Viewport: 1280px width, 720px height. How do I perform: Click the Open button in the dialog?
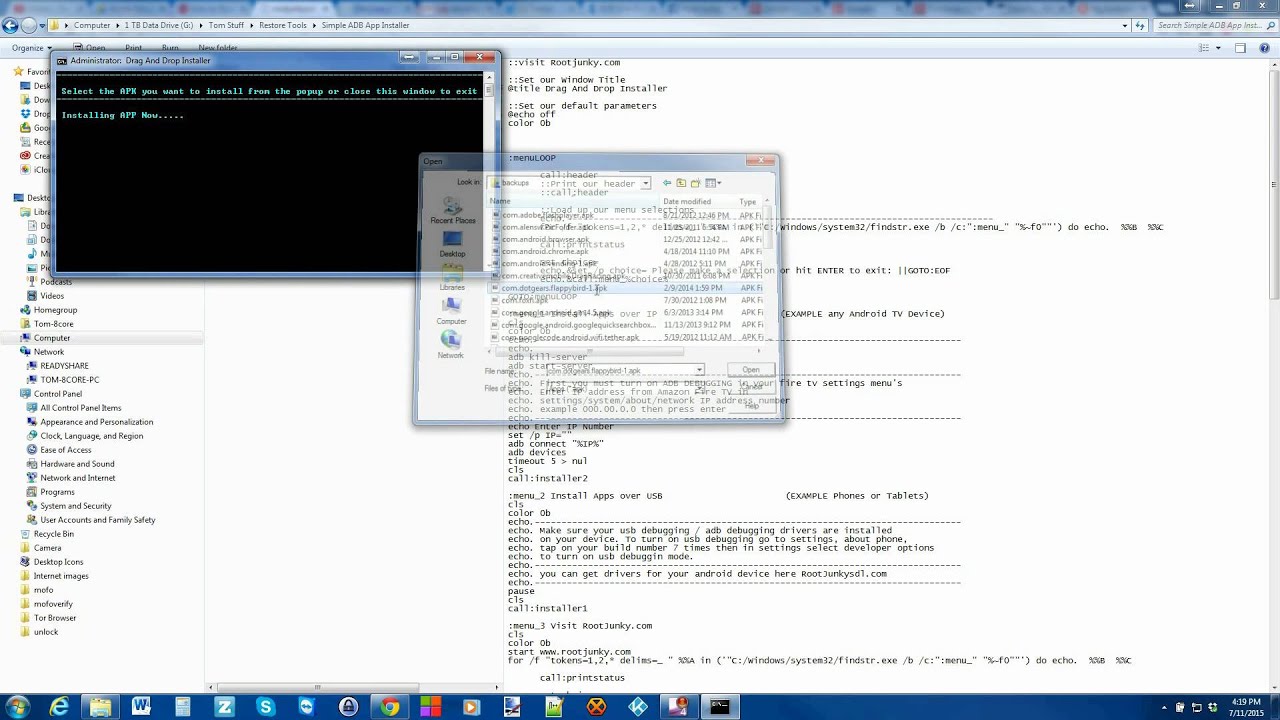click(x=750, y=370)
